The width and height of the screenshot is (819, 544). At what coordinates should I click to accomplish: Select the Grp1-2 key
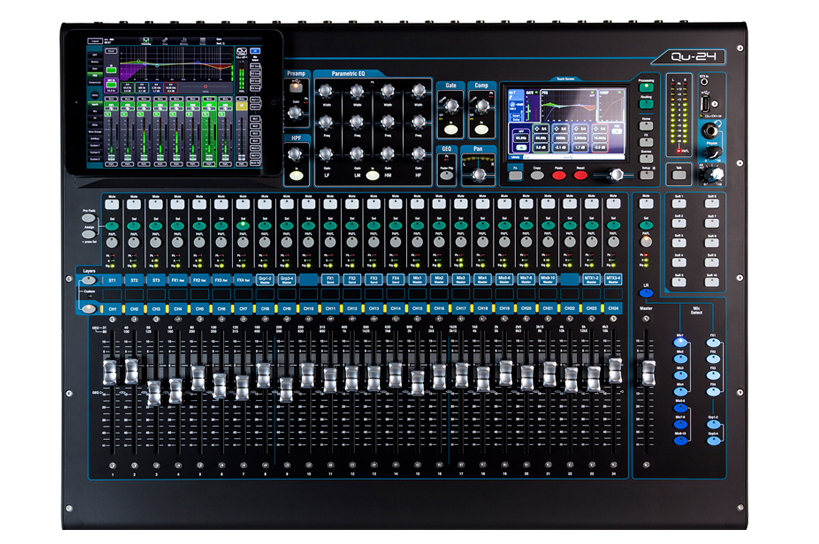713,424
